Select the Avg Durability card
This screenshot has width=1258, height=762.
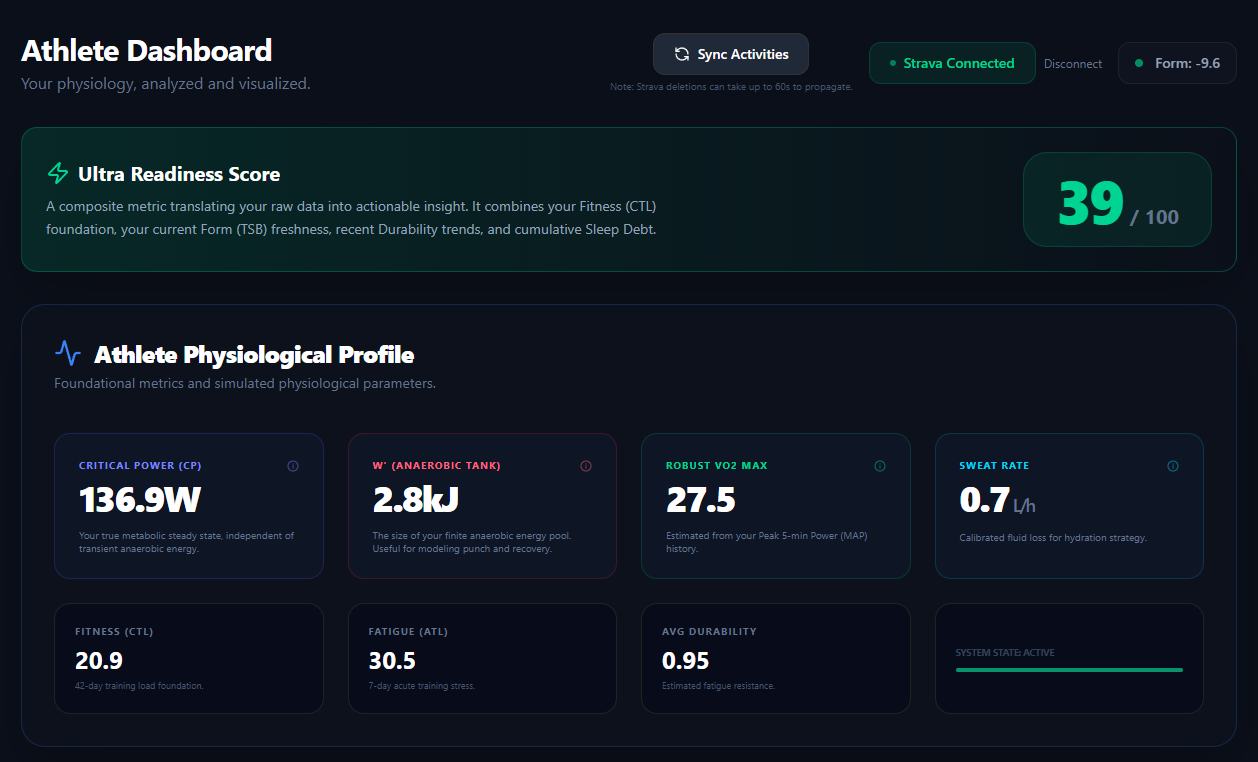776,658
